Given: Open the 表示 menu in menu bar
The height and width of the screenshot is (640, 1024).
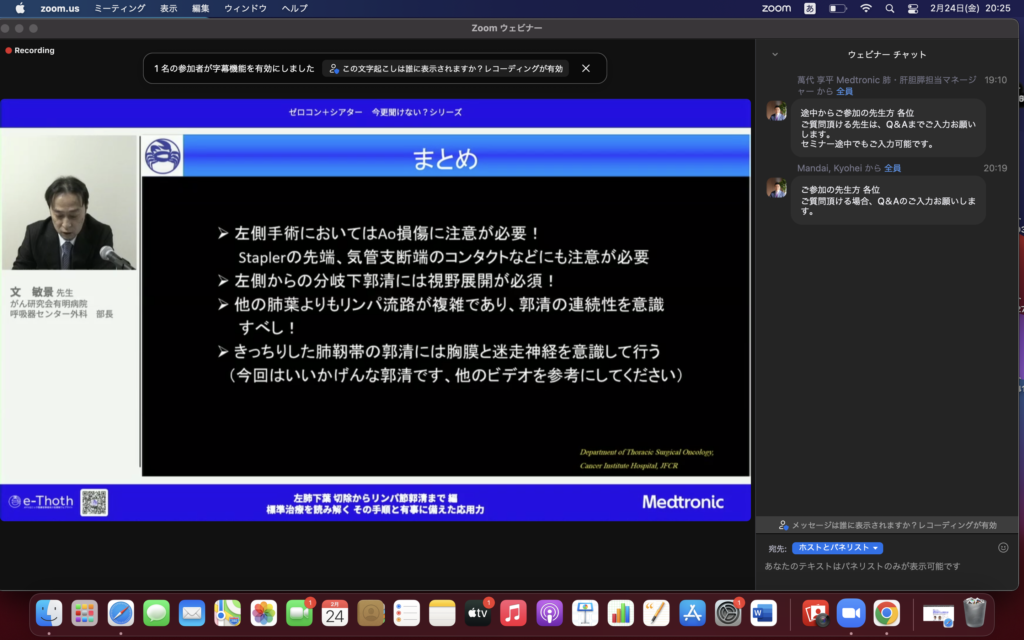Looking at the screenshot, I should (169, 8).
